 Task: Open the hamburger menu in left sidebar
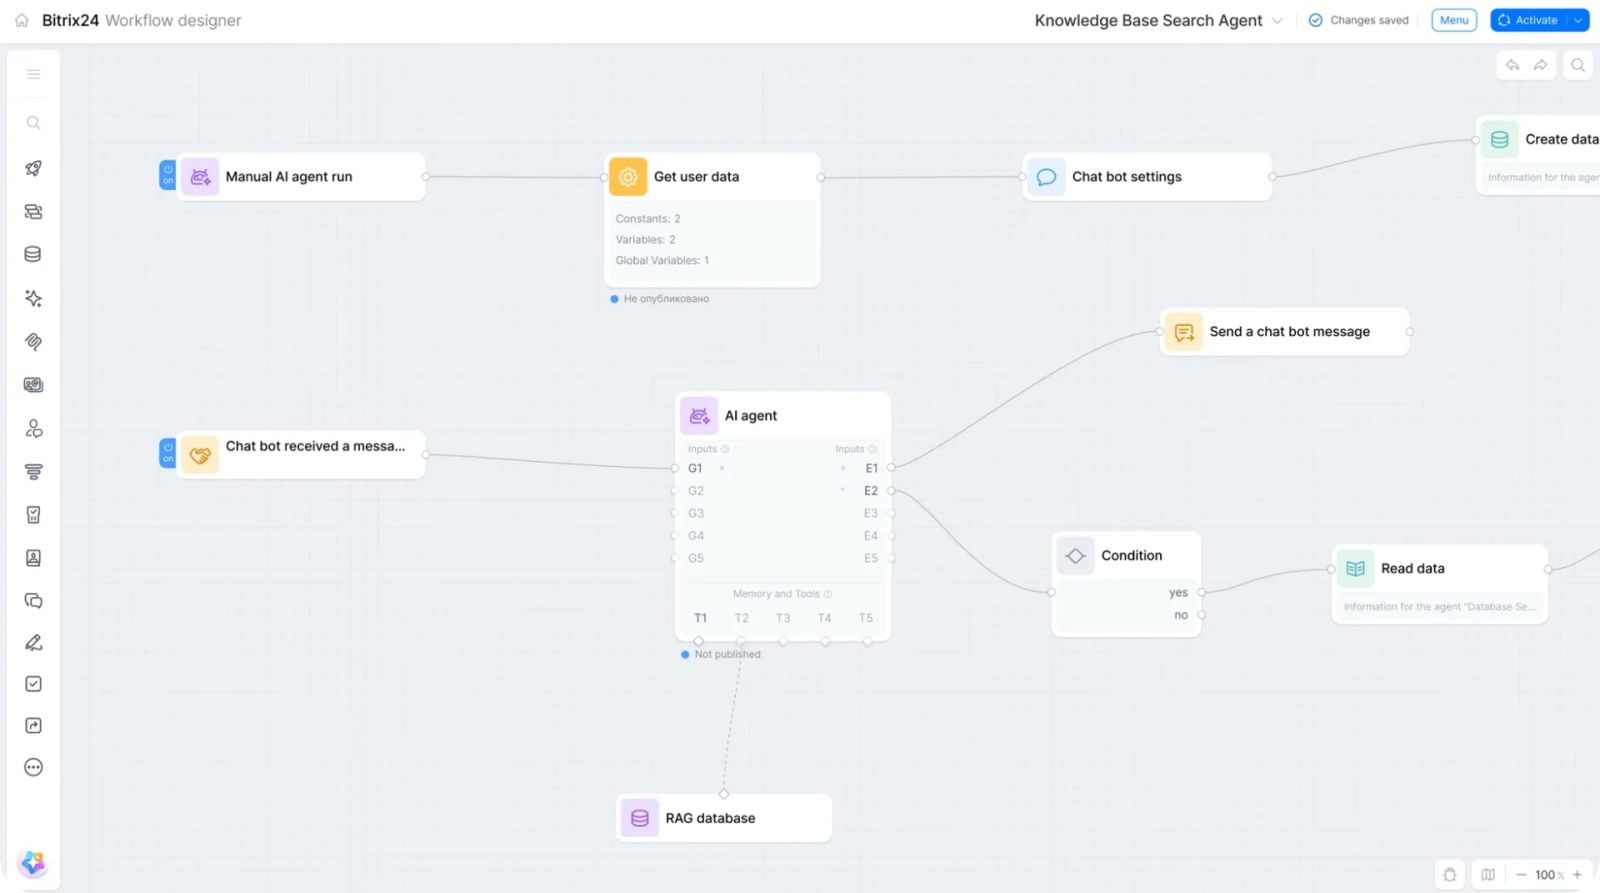coord(33,74)
